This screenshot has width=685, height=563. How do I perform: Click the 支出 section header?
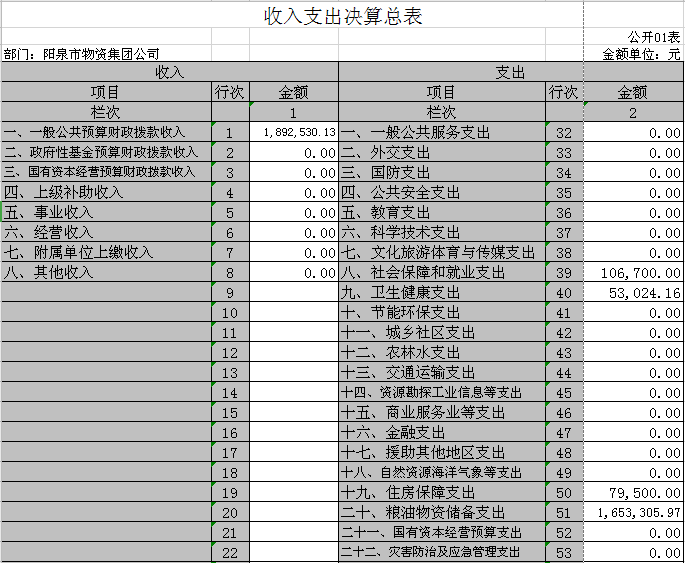pyautogui.click(x=511, y=73)
